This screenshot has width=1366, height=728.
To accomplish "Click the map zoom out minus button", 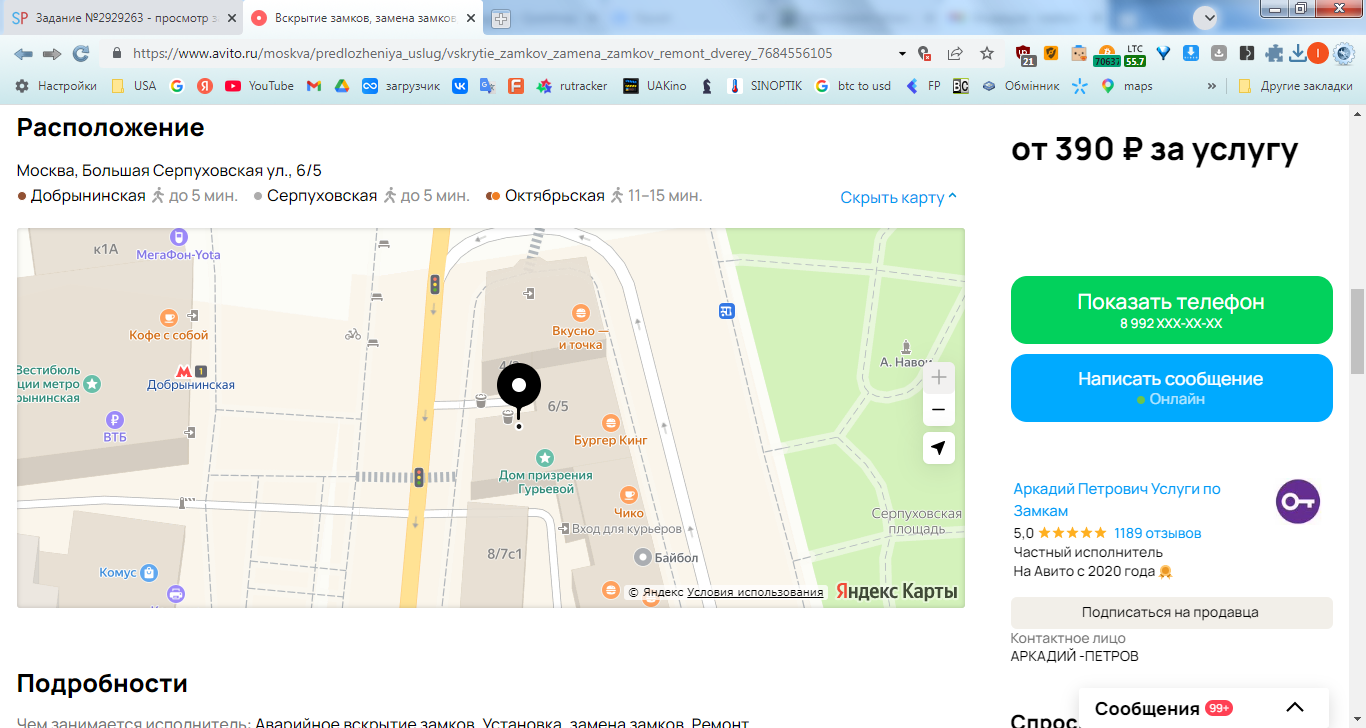I will [x=938, y=410].
